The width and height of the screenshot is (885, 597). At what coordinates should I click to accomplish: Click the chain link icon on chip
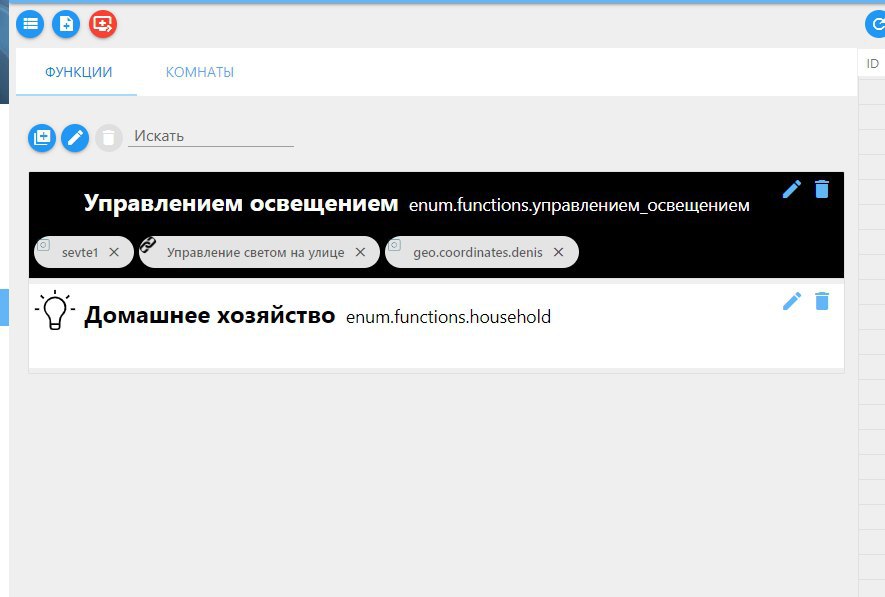pyautogui.click(x=148, y=245)
